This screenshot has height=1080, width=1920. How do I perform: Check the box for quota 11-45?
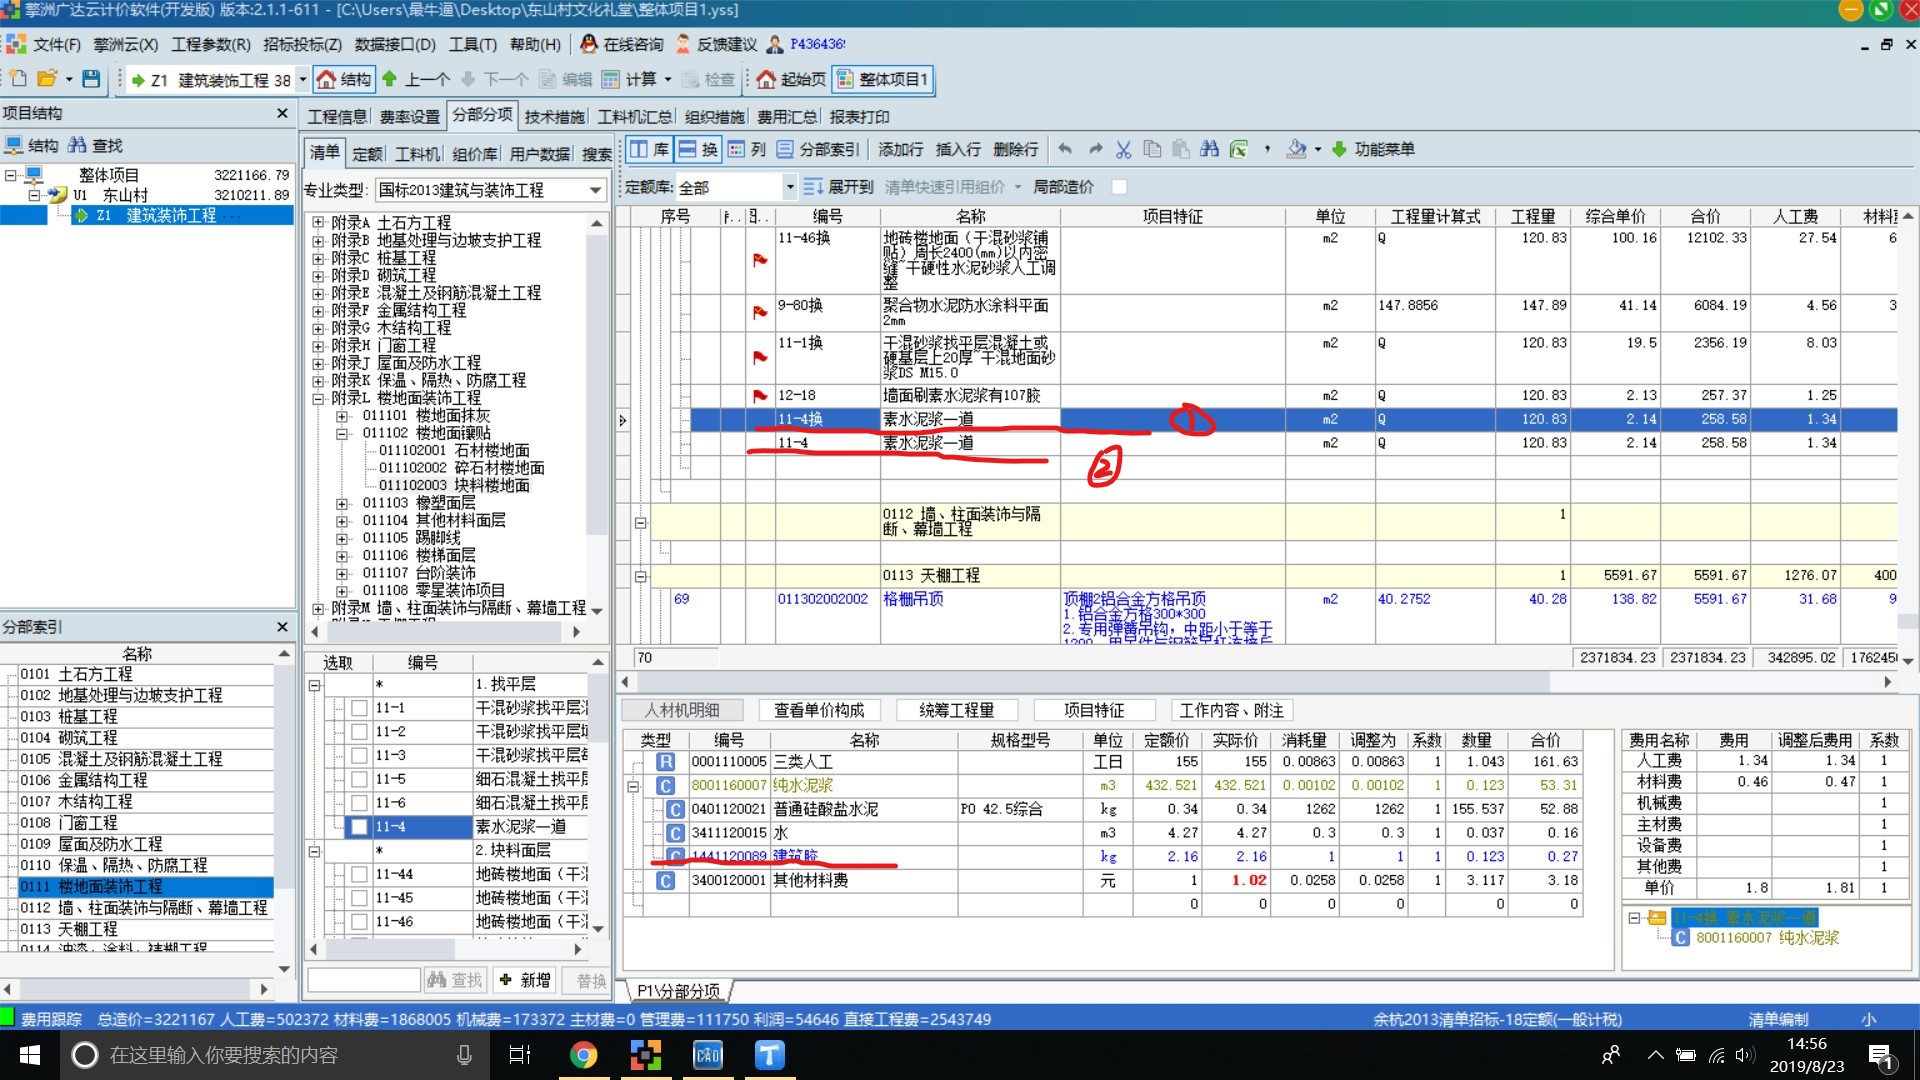[359, 898]
